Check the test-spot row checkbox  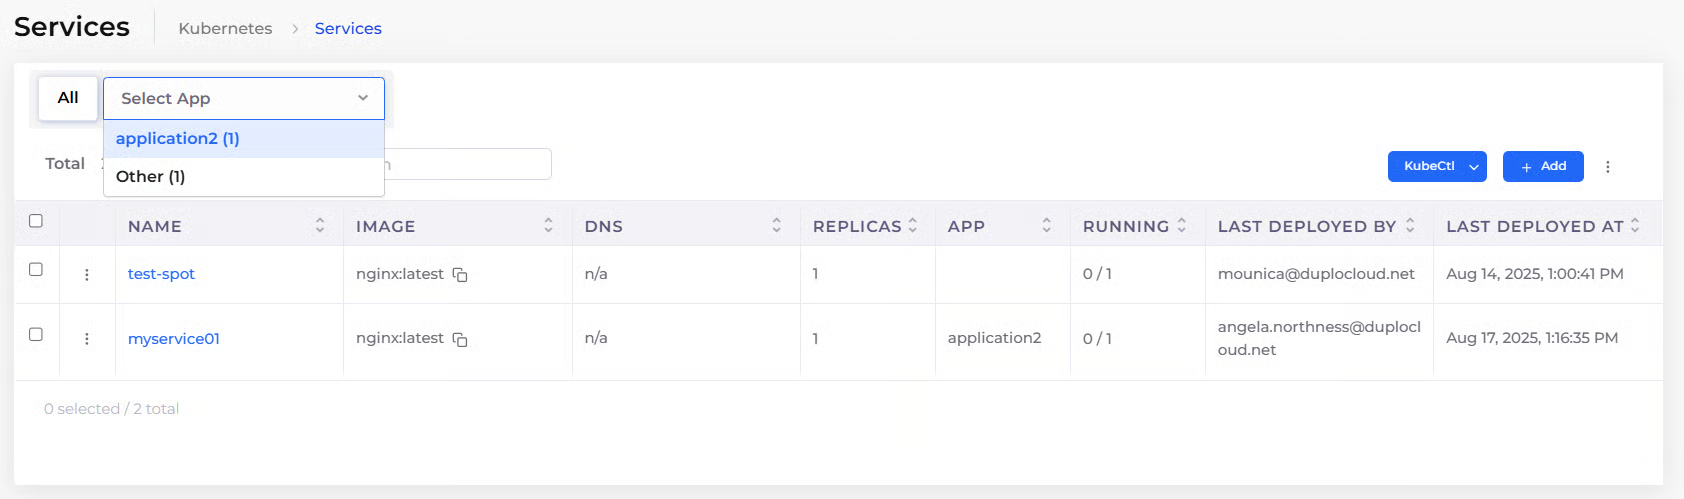coord(36,269)
